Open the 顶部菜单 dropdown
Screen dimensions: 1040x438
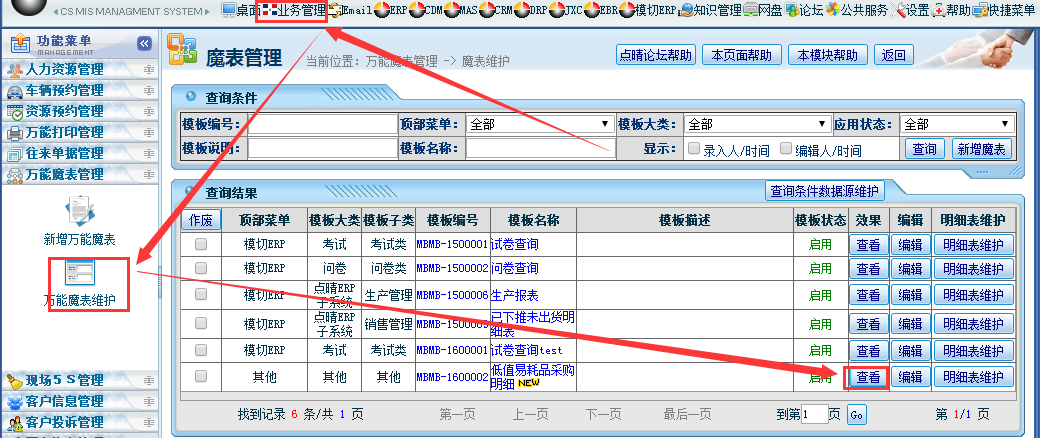click(540, 125)
